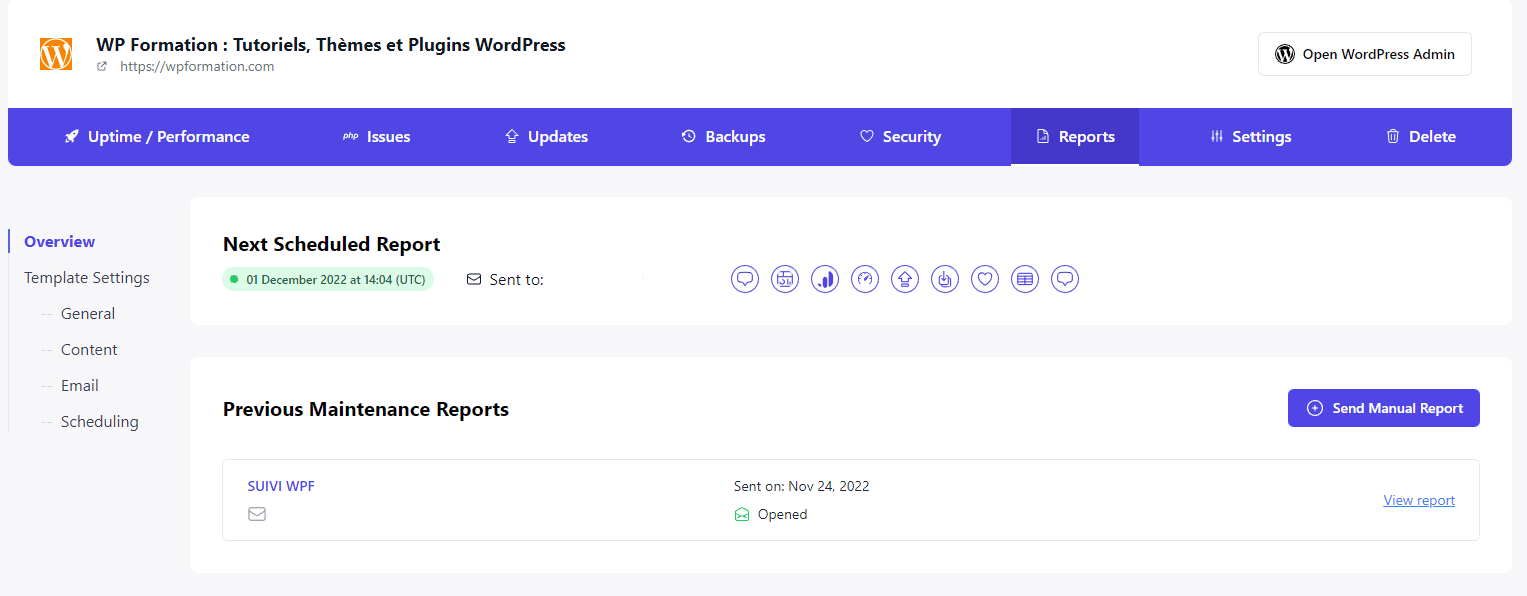Viewport: 1527px width, 596px height.
Task: Click the download backups report icon
Action: [x=945, y=279]
